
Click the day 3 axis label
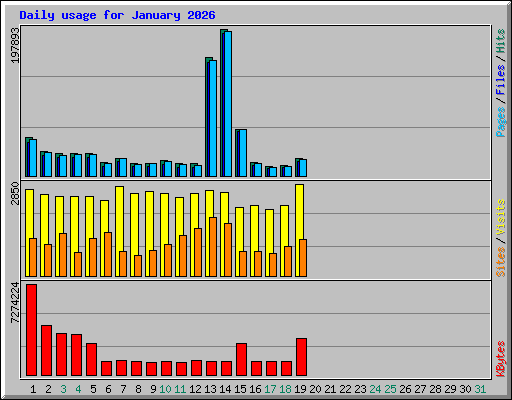pos(63,389)
